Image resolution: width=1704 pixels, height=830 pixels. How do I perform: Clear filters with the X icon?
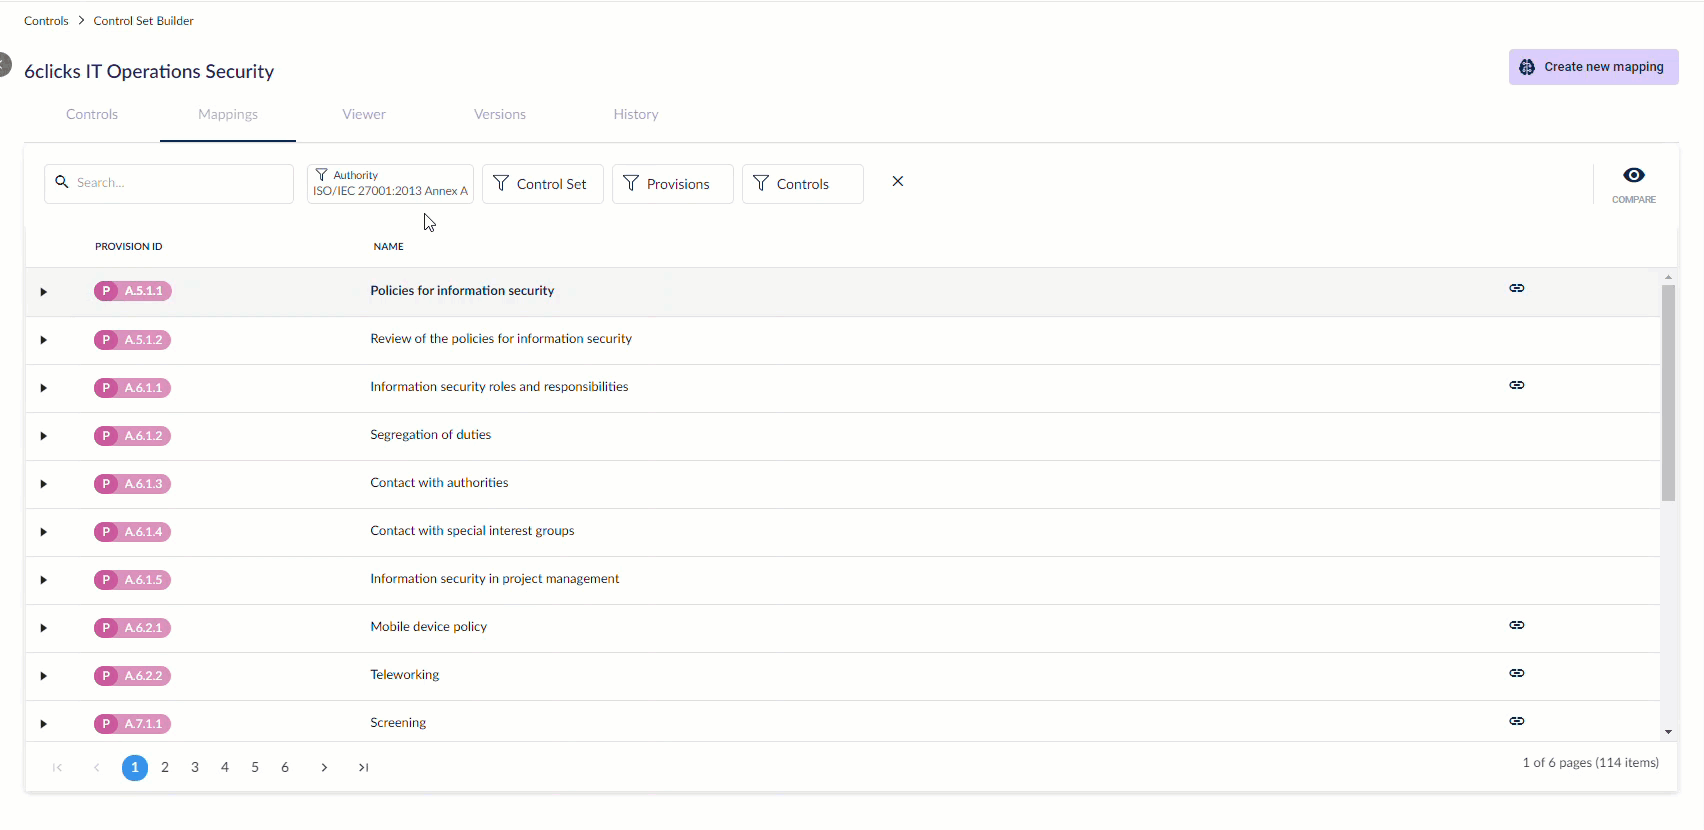897,182
